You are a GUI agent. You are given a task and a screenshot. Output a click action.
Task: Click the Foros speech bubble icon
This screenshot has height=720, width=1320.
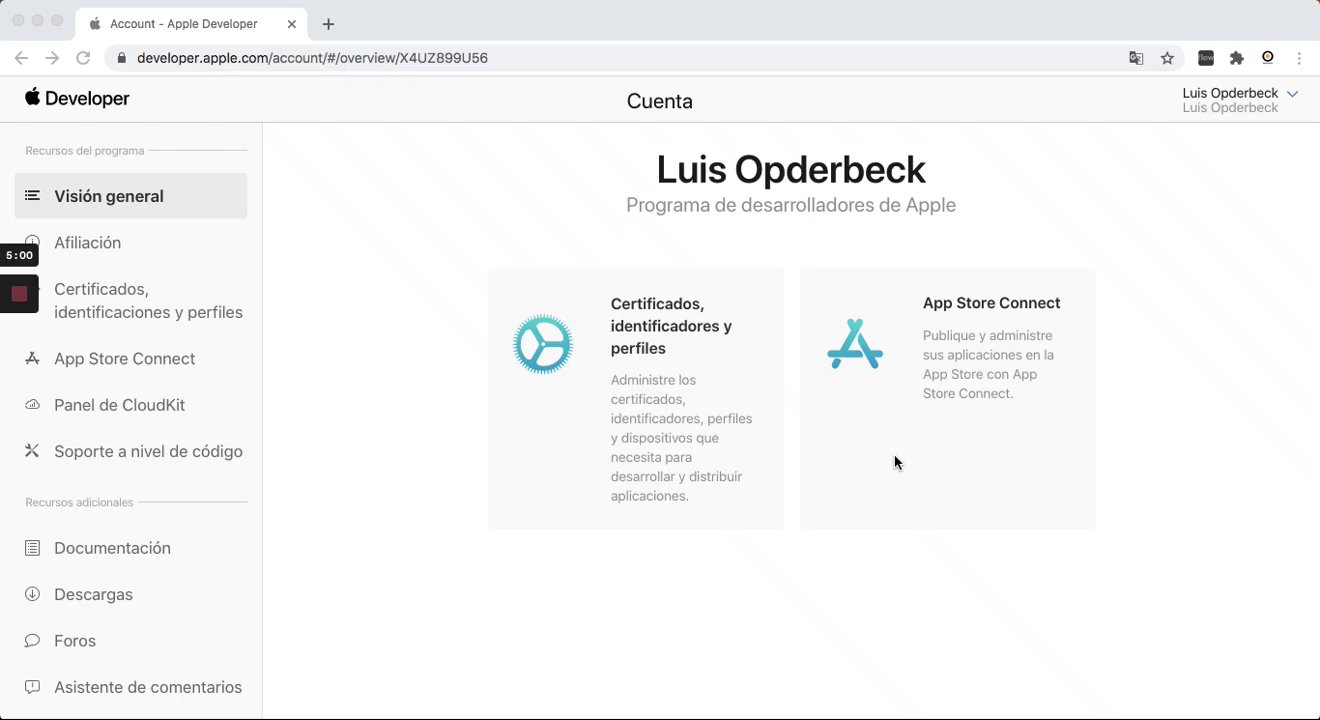tap(32, 640)
